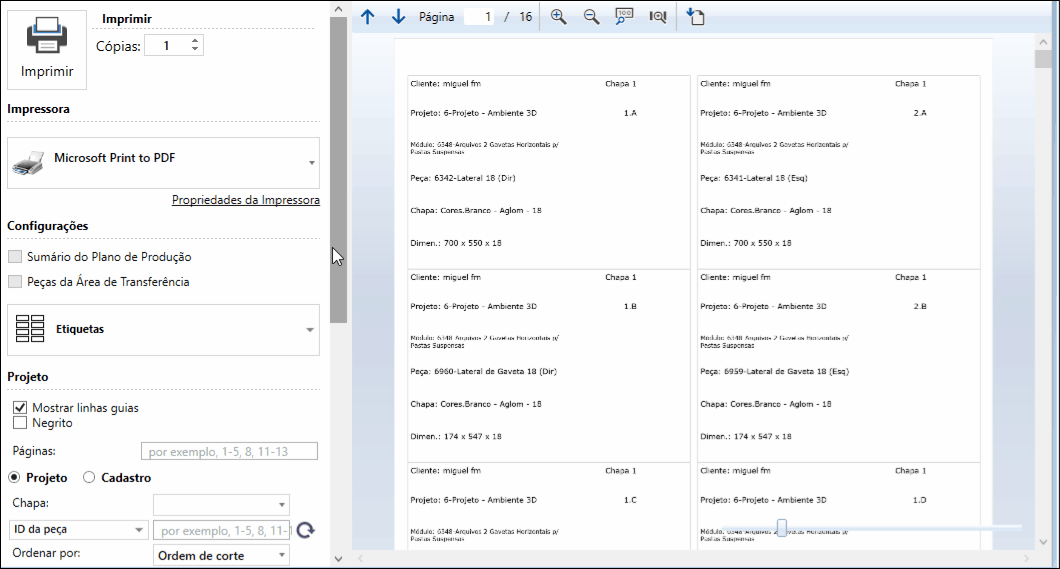Select the Projeto radio button

14,478
